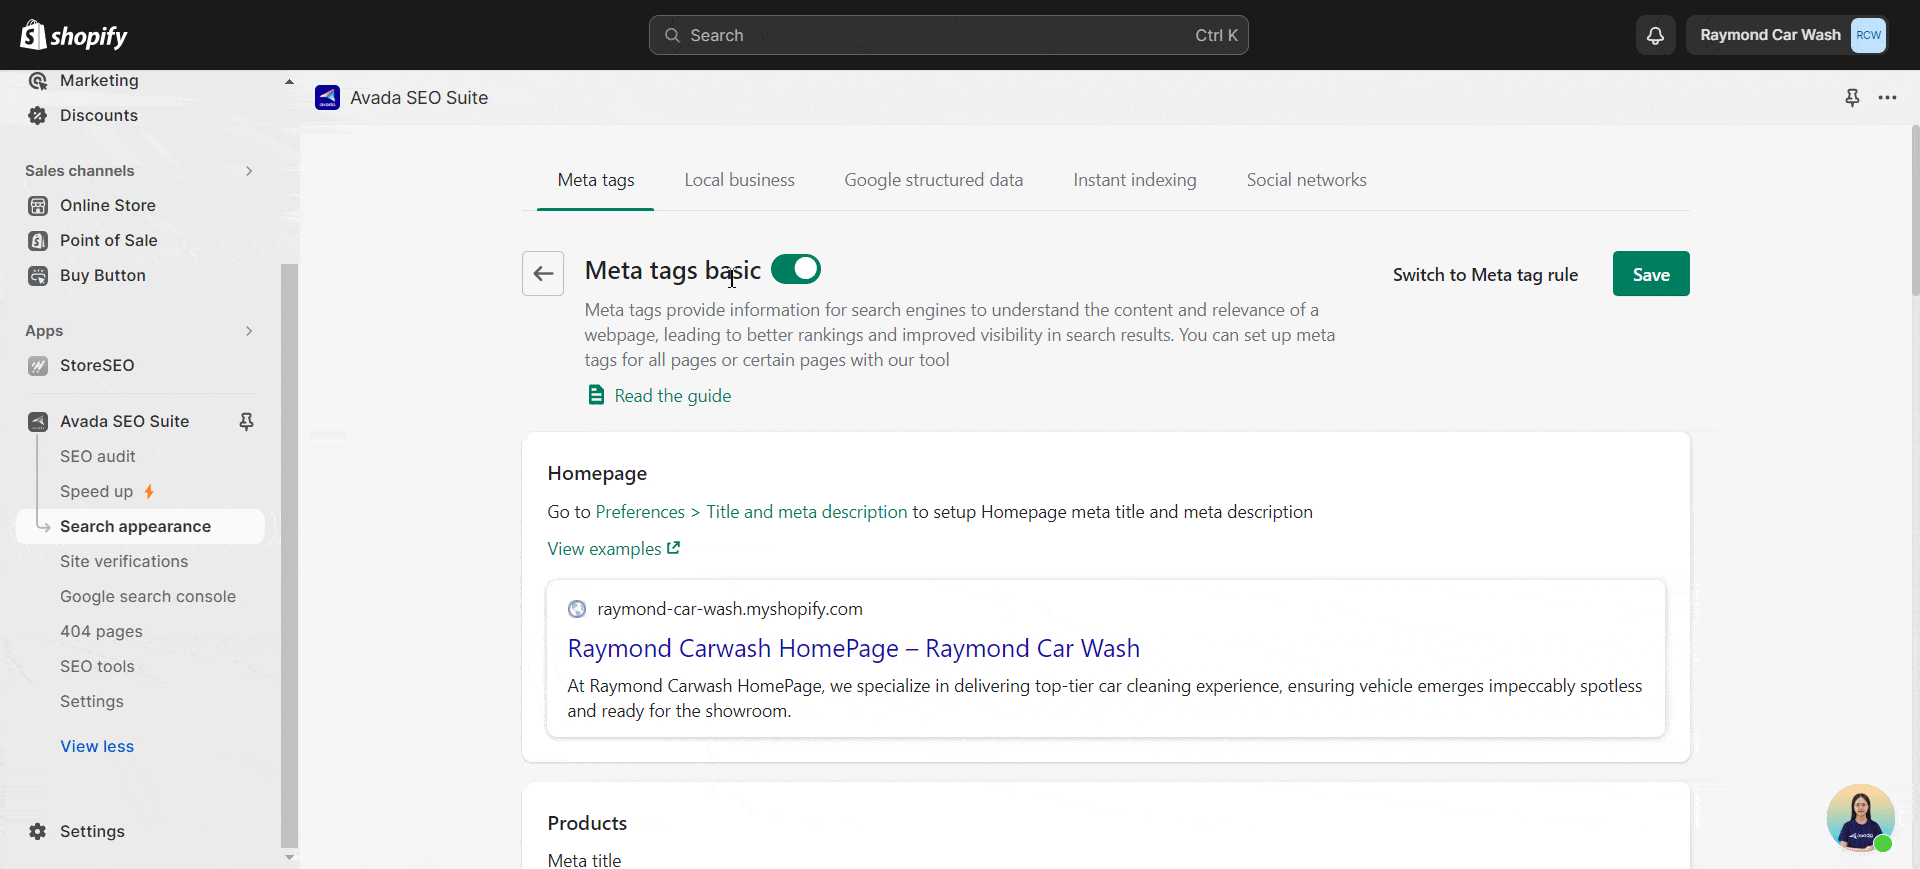Expand Apps chevron
Viewport: 1920px width, 869px height.
pyautogui.click(x=249, y=331)
